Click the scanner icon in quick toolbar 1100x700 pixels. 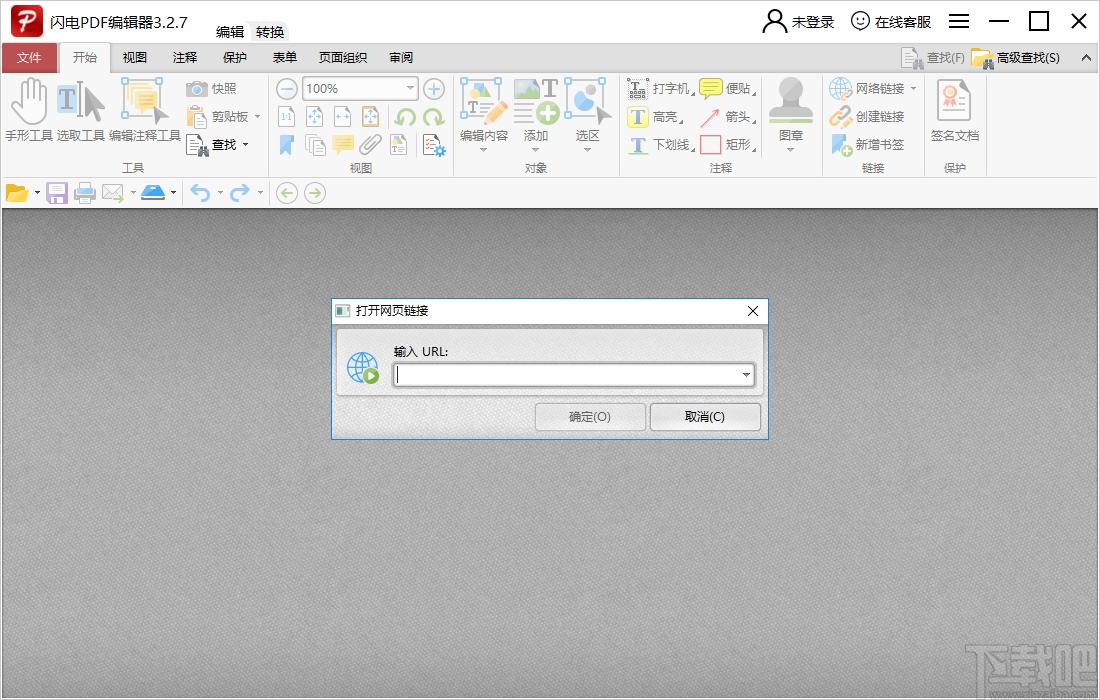(153, 193)
